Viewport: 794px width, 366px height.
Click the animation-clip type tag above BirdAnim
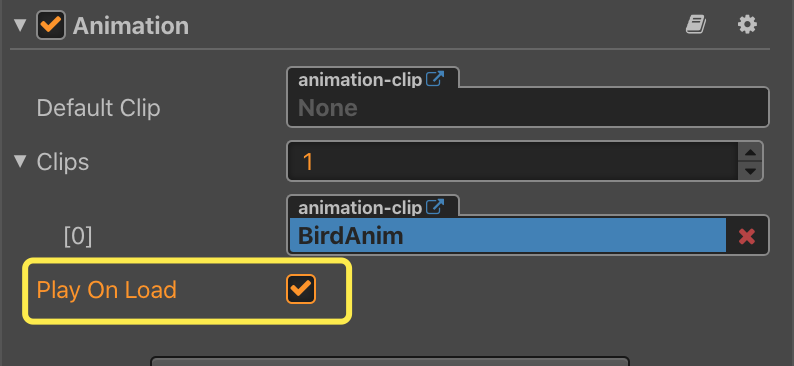click(360, 208)
